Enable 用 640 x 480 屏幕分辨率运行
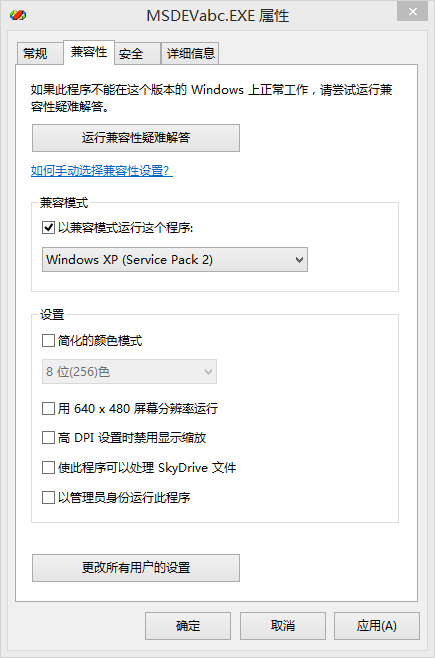The image size is (435, 658). [48, 408]
